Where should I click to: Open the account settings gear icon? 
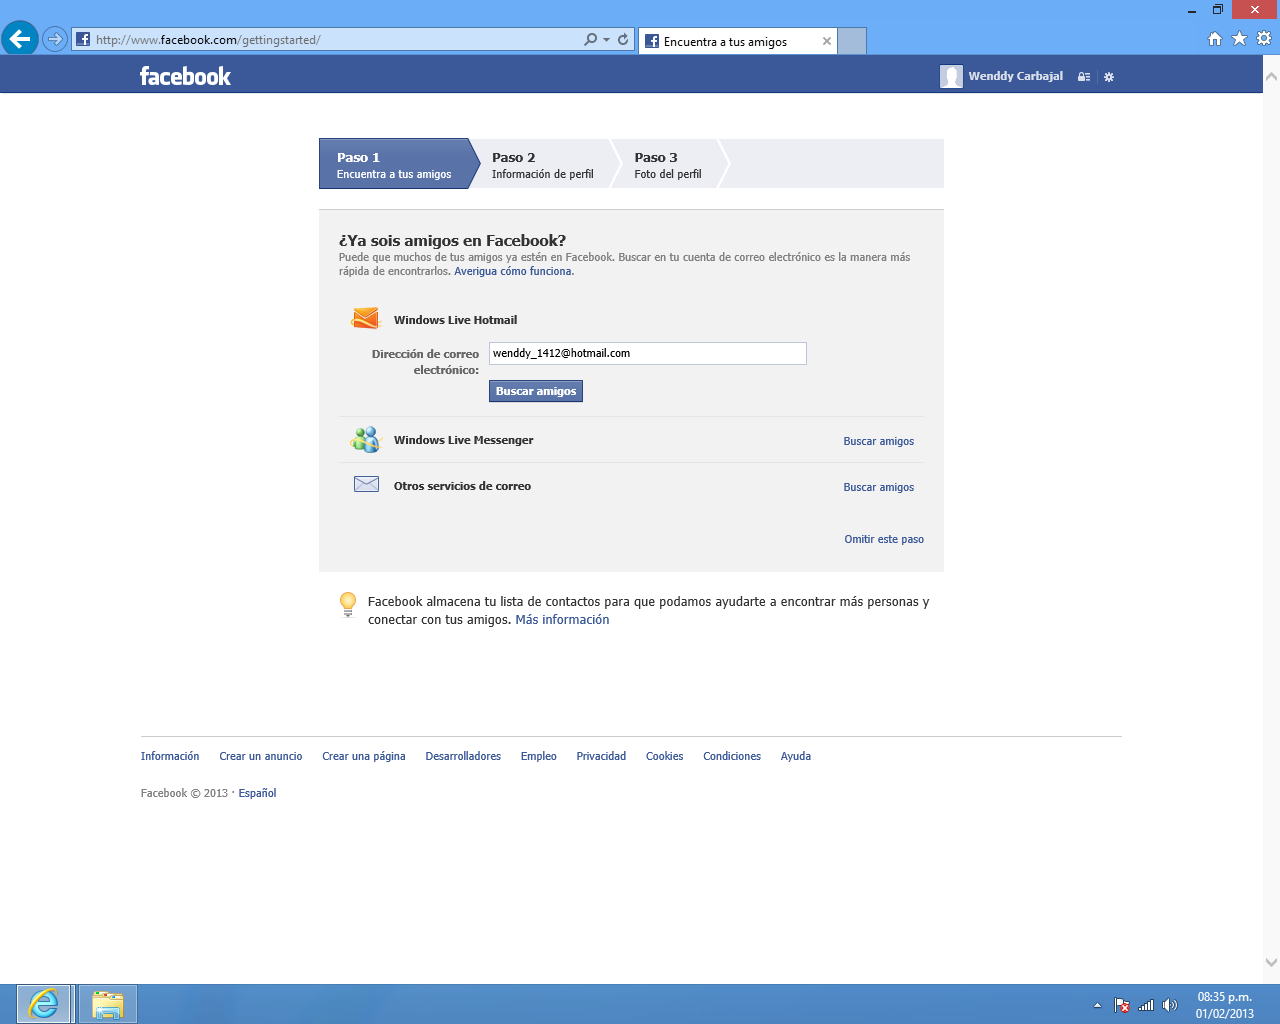tap(1108, 76)
